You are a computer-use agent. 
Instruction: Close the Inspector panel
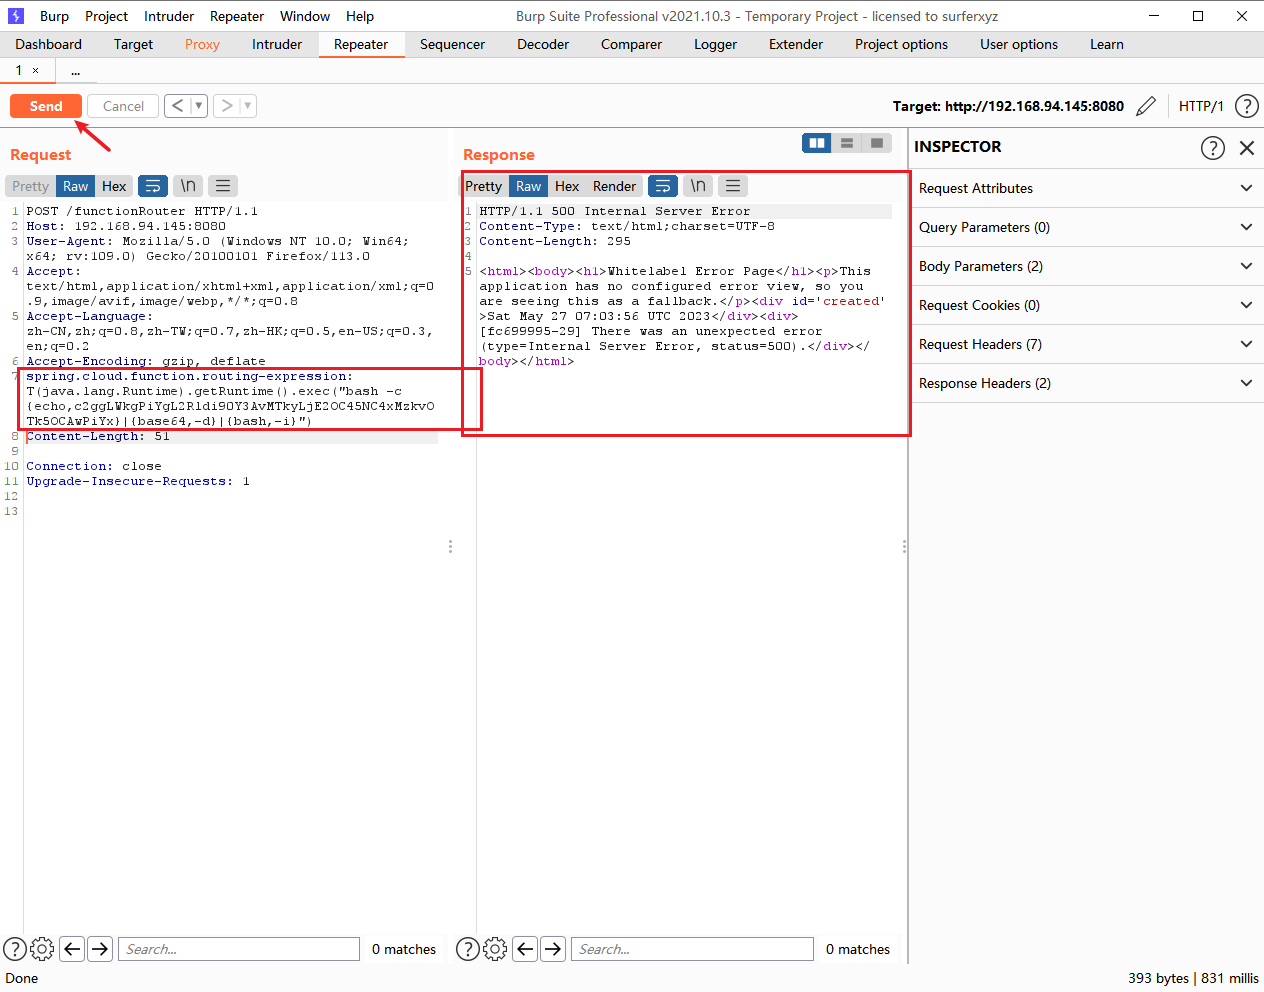pos(1247,148)
